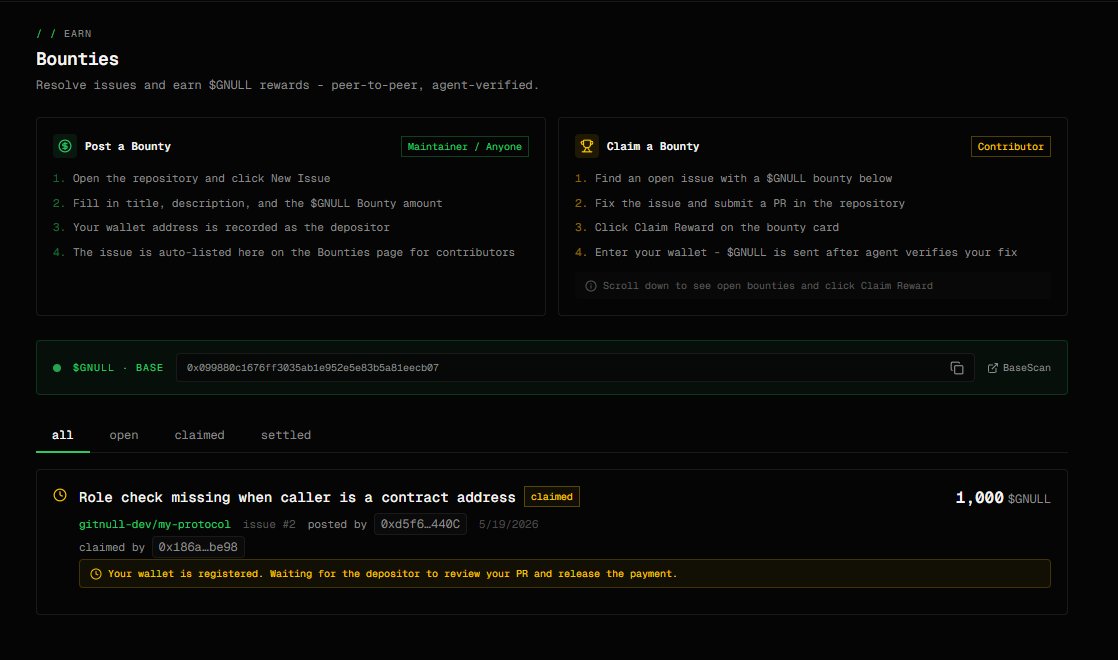Click the issue #2 label
Viewport: 1118px width, 660px height.
269,524
